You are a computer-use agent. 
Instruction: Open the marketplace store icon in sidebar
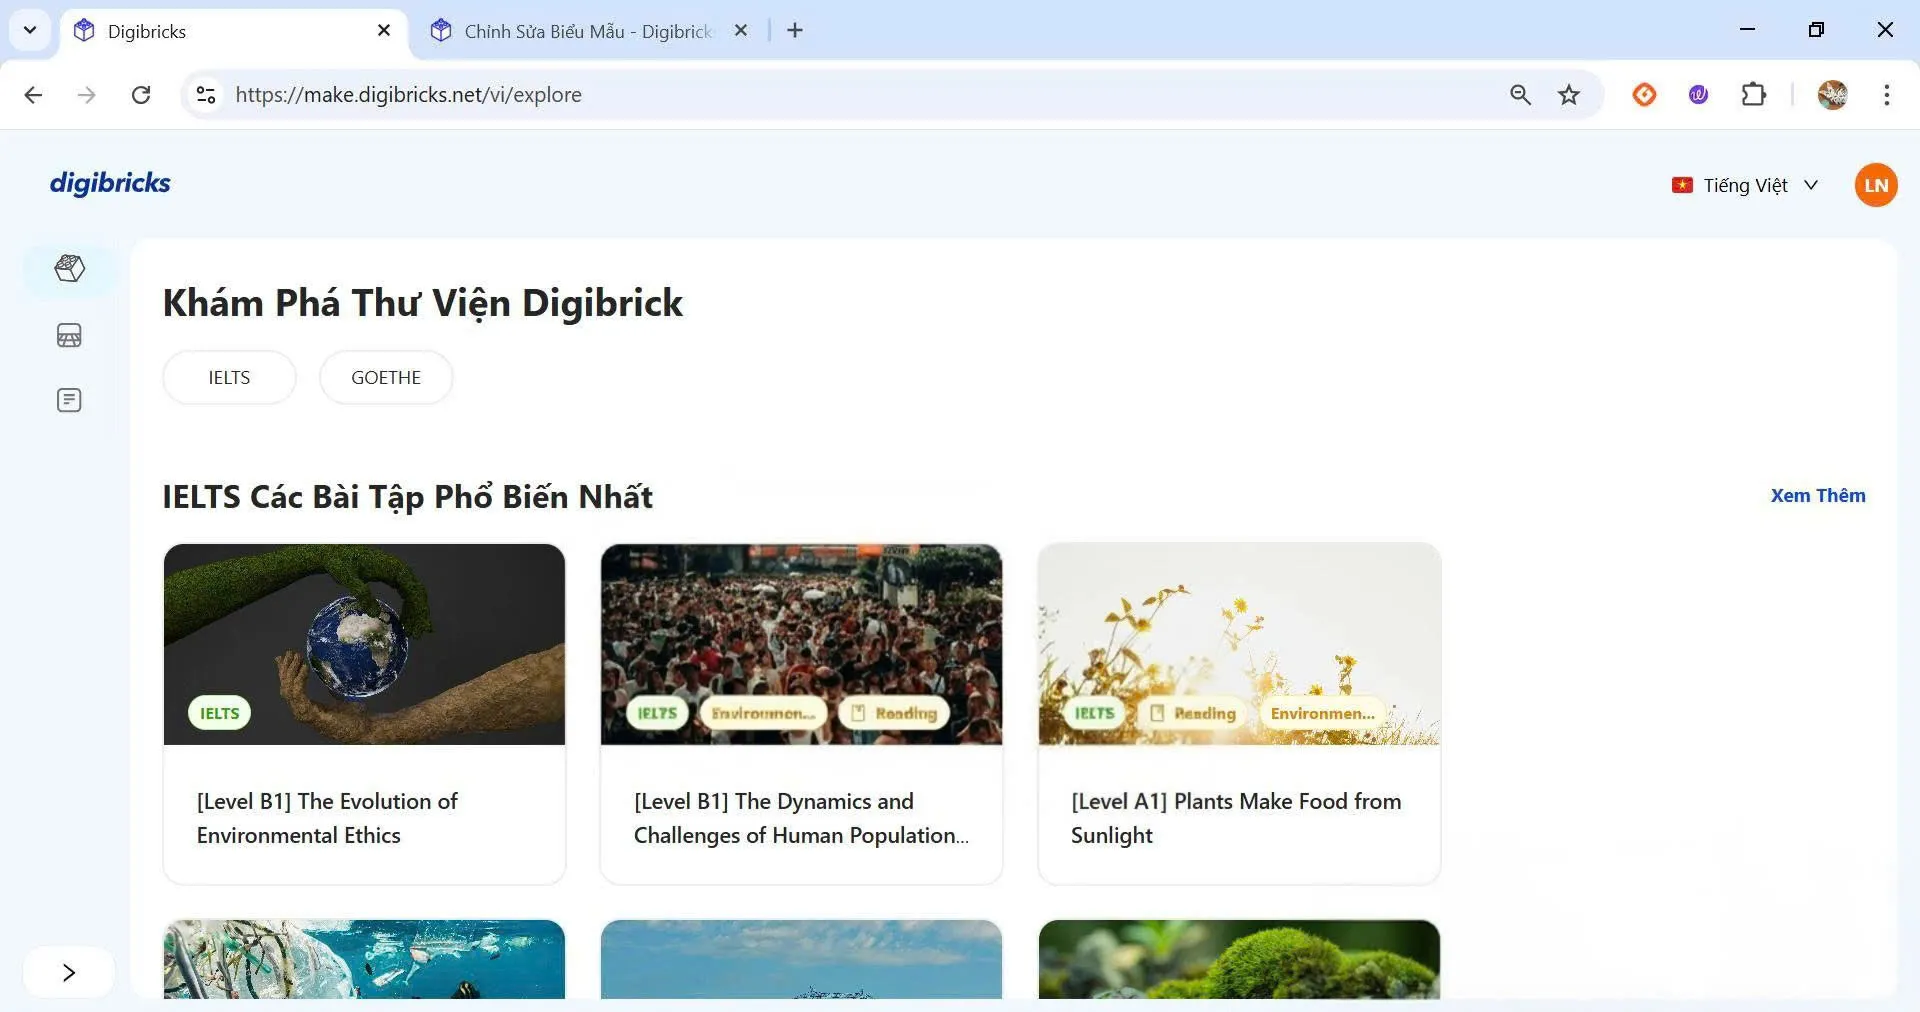click(x=69, y=335)
